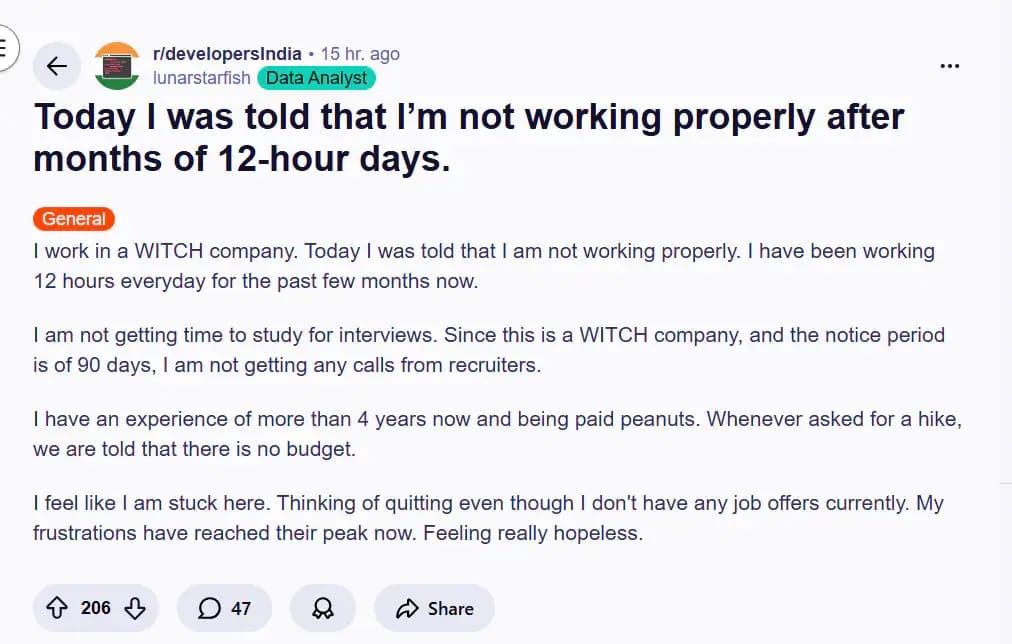Click the r/developersIndia community avatar
1012x644 pixels.
point(116,65)
